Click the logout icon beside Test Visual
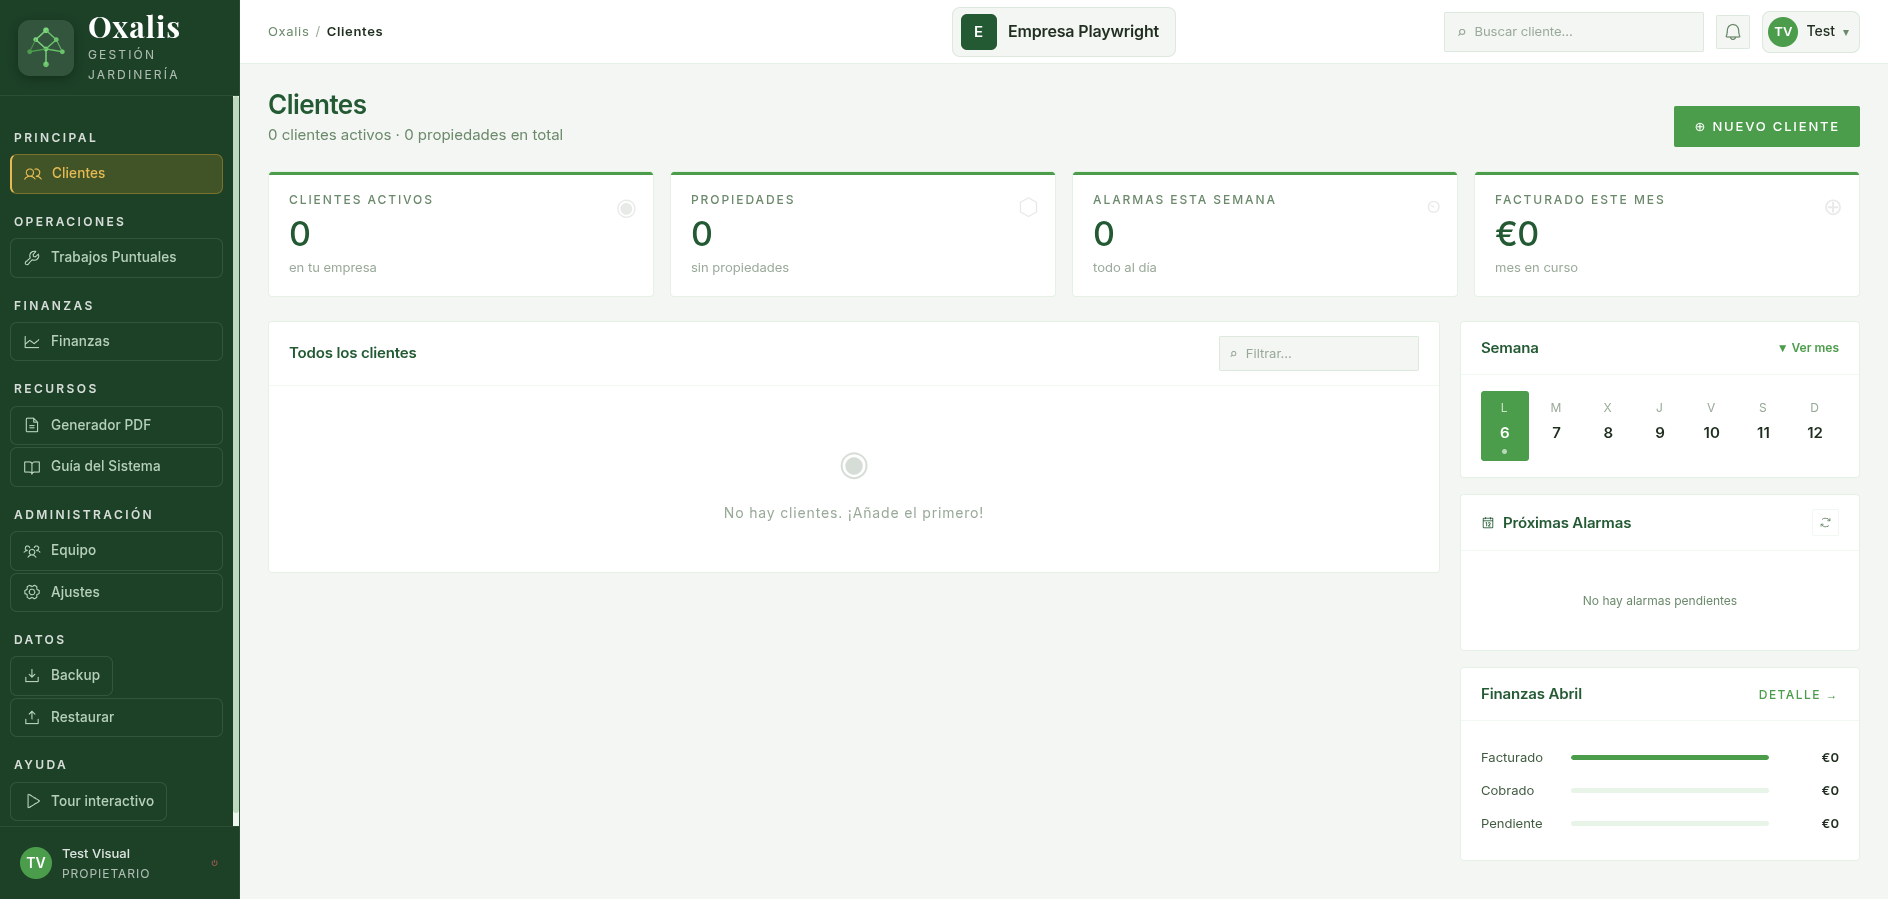 [x=214, y=863]
